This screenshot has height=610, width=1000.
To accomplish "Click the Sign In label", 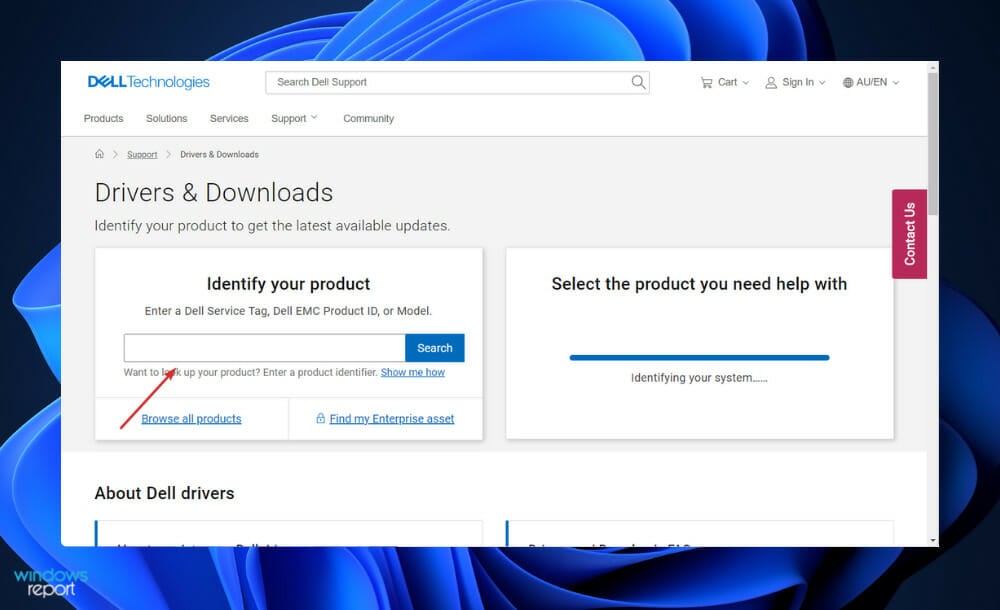I will click(798, 82).
